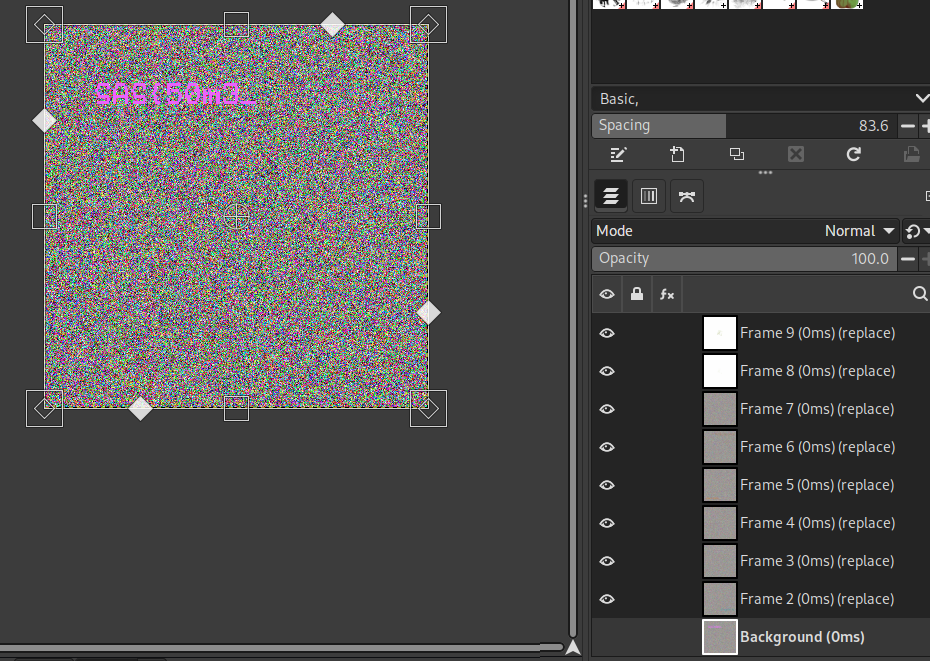930x661 pixels.
Task: Click the bottom edge diamond shear handle
Action: [141, 408]
